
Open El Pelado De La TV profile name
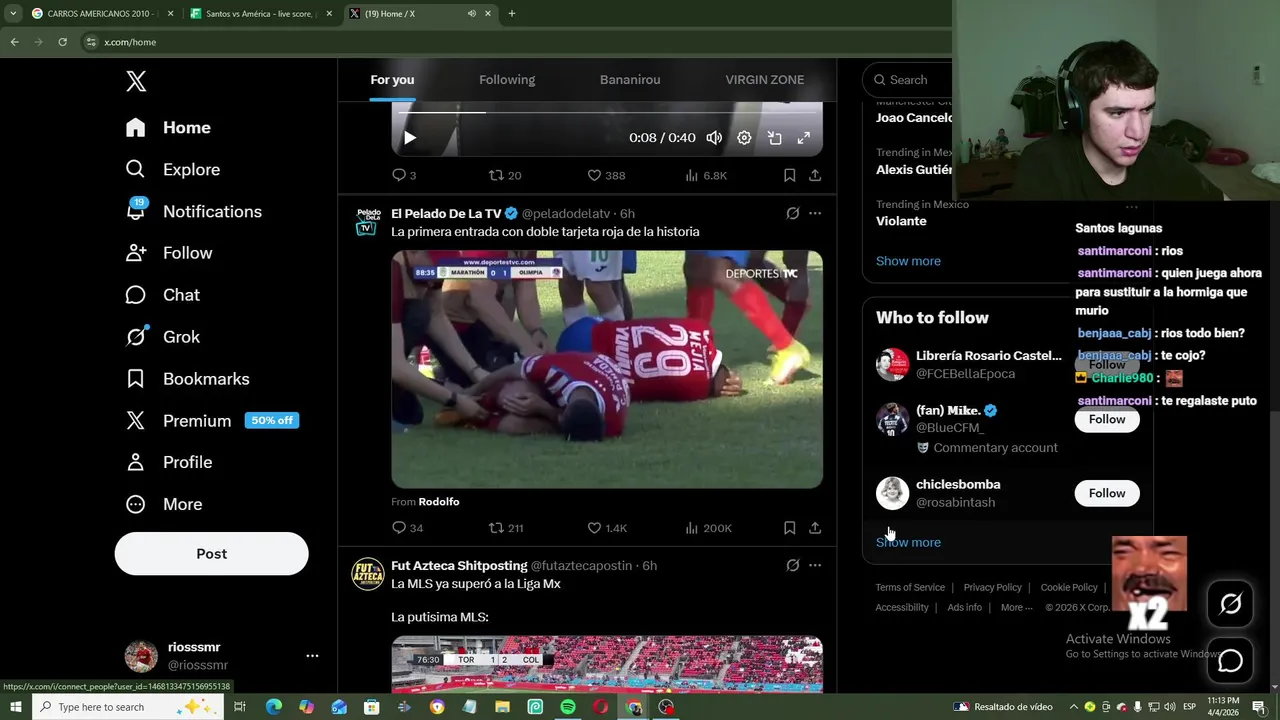coord(446,213)
